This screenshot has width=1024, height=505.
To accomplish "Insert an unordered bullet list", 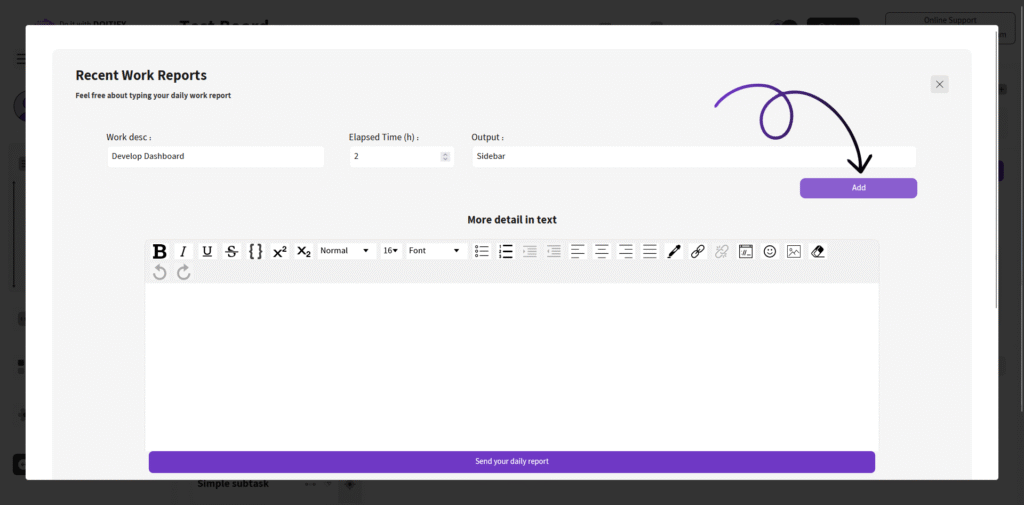I will (x=482, y=252).
